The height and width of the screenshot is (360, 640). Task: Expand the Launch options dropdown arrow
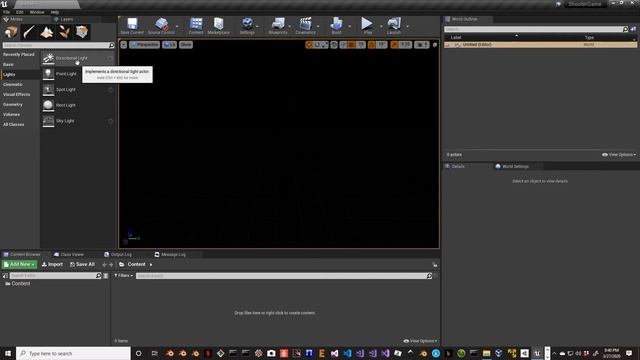click(407, 27)
